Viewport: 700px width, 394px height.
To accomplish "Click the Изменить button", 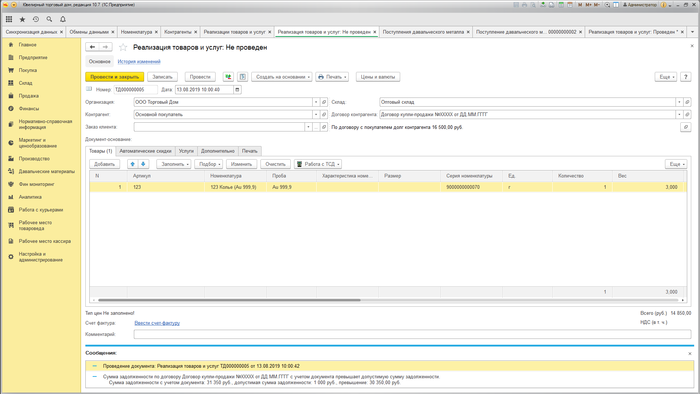I will click(x=242, y=164).
